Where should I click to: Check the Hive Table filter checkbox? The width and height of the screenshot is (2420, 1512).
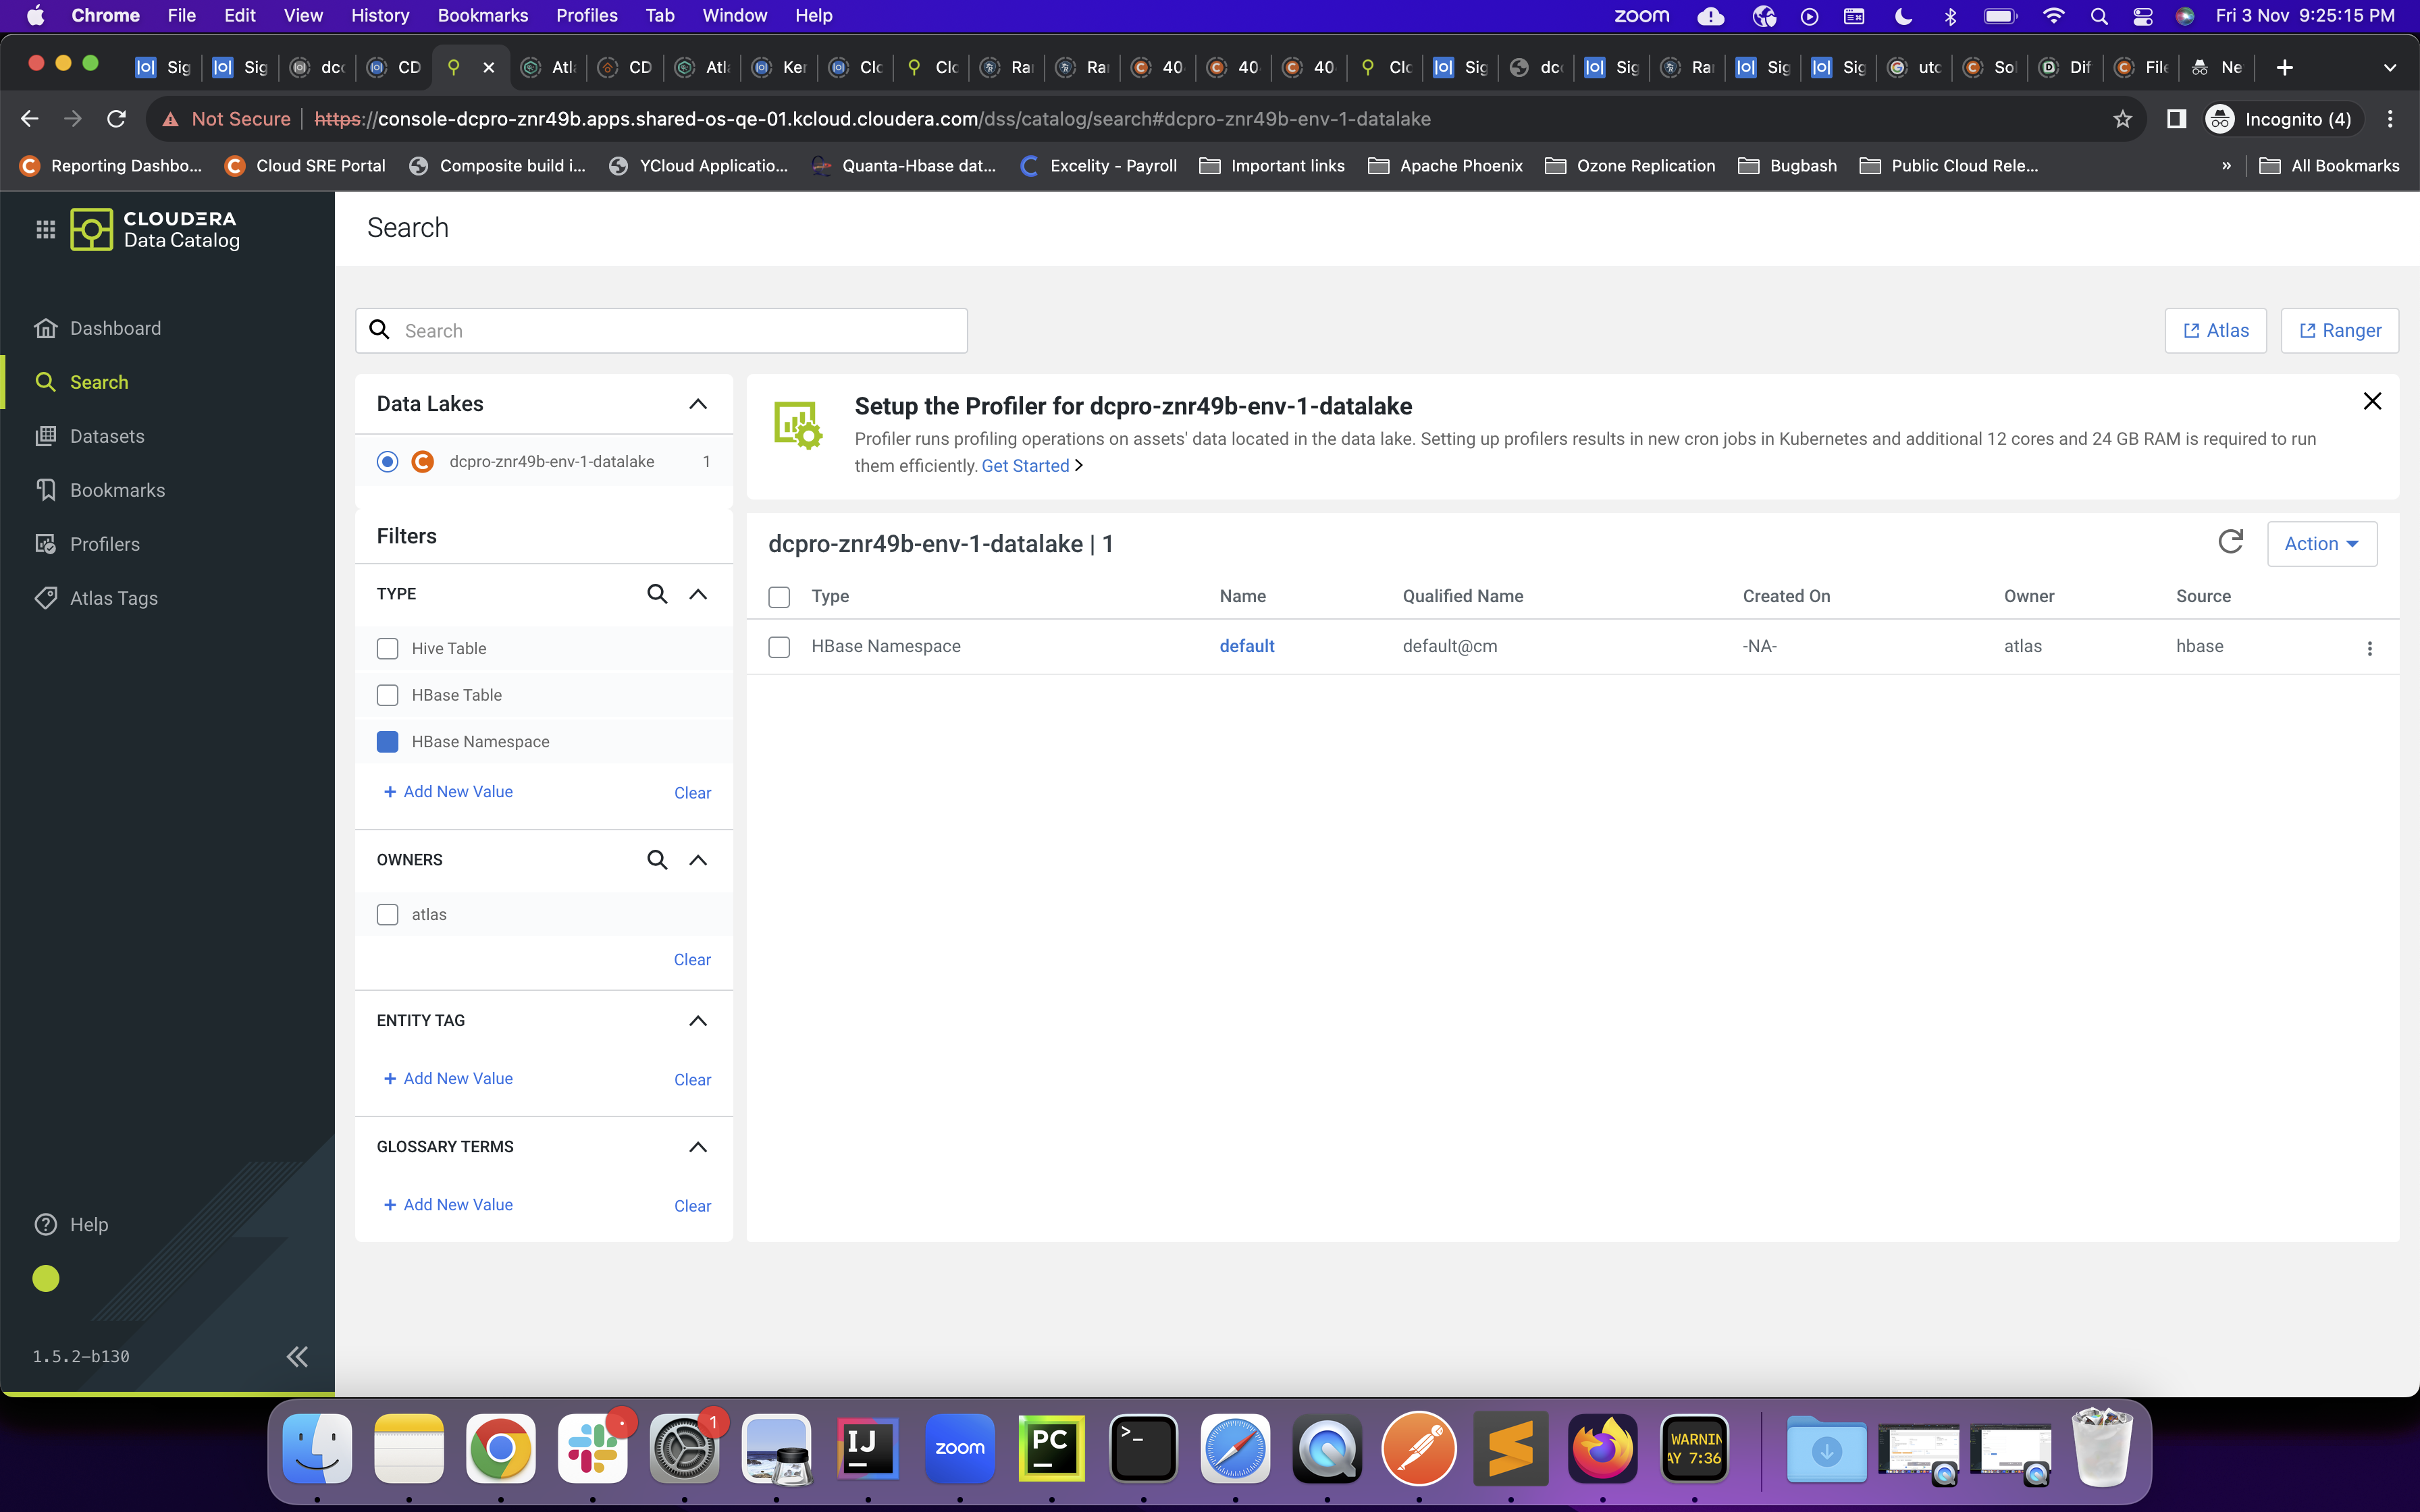tap(387, 648)
